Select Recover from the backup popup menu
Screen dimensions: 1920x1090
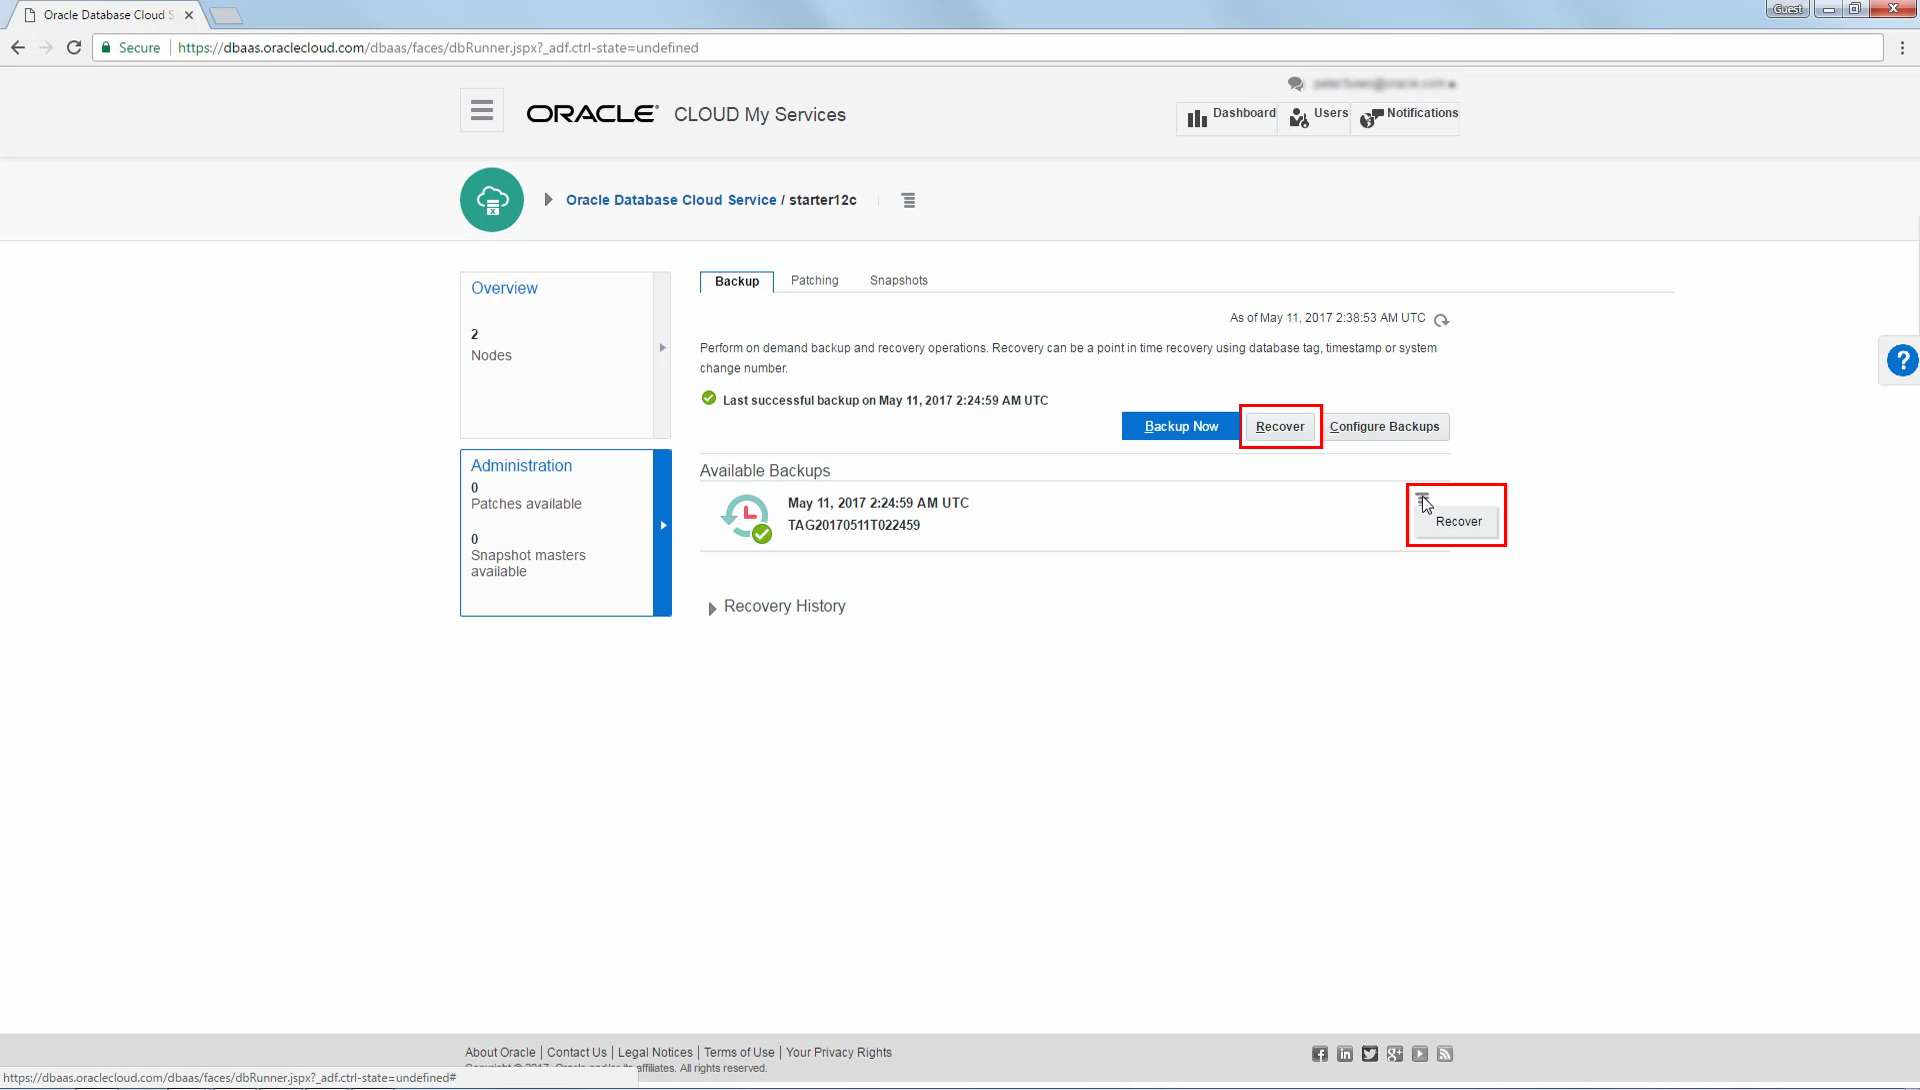1458,521
